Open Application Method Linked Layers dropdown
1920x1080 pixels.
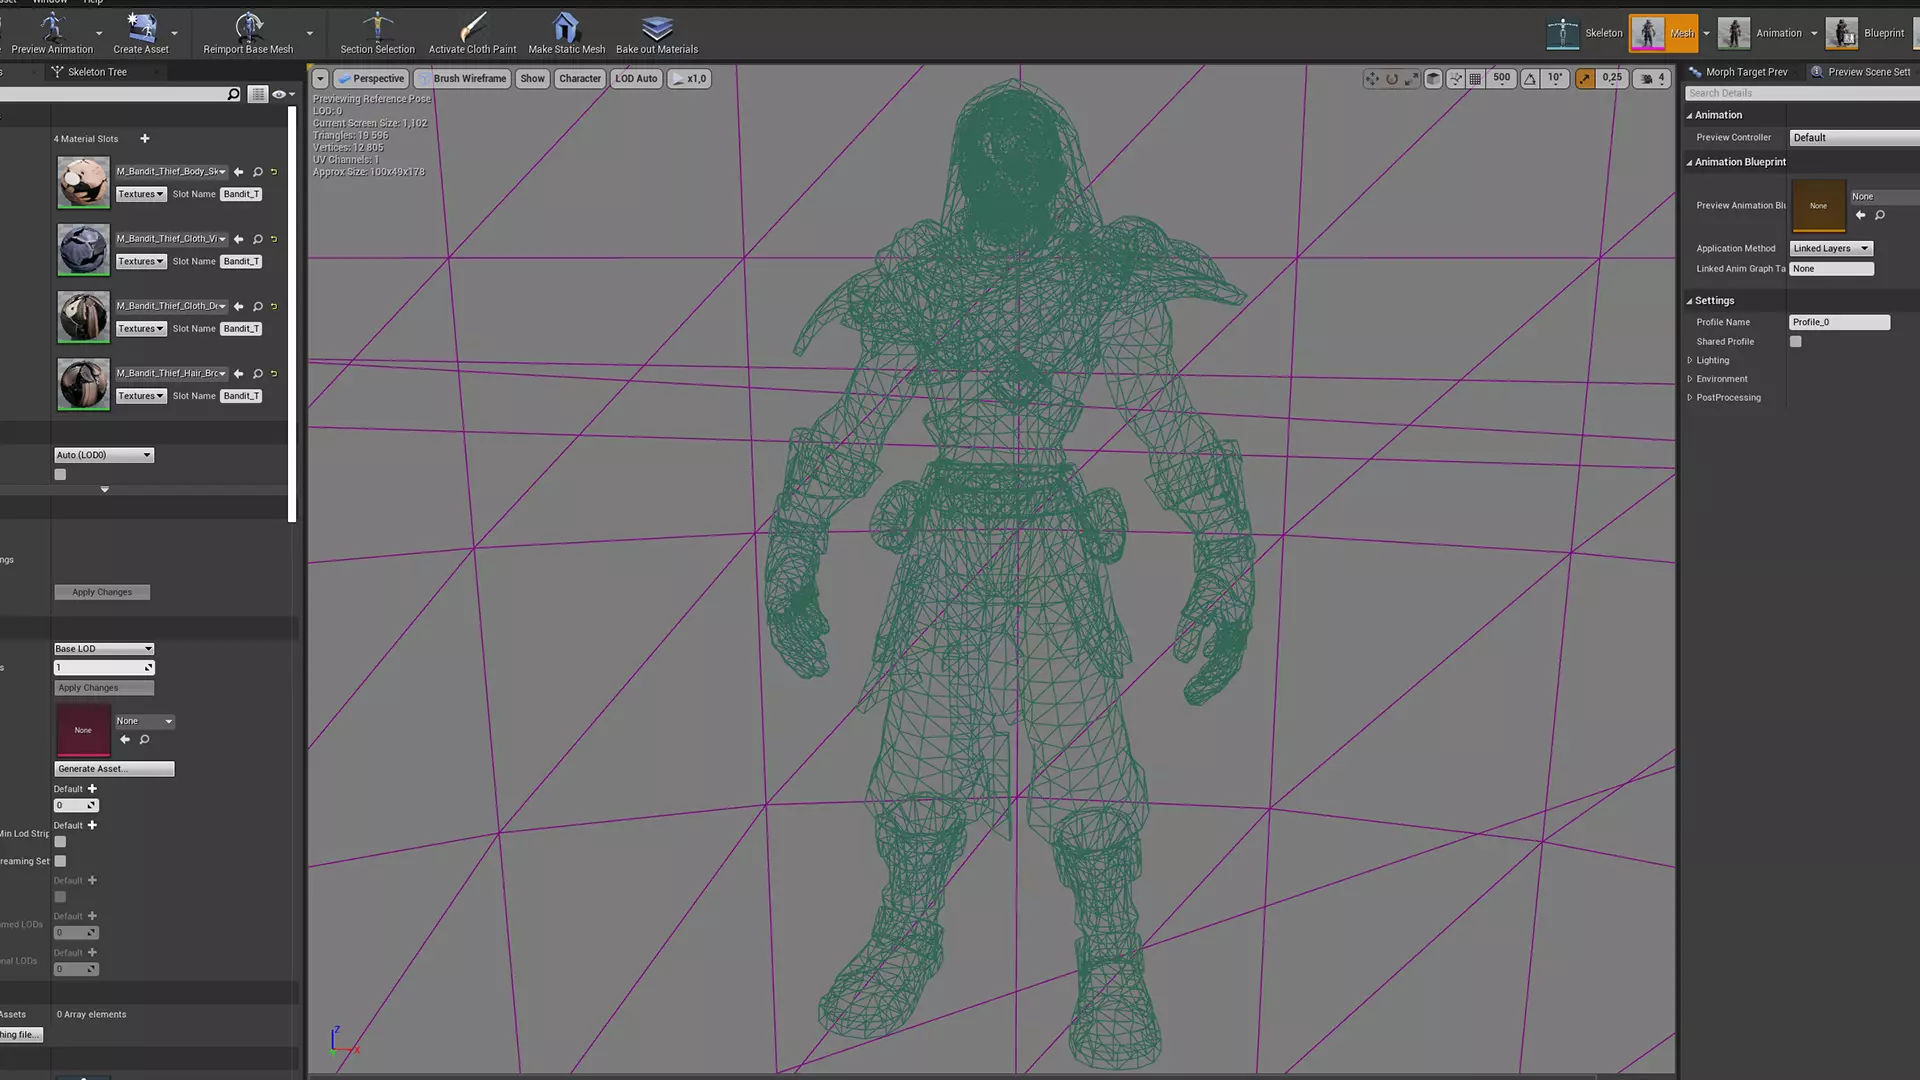[1831, 248]
